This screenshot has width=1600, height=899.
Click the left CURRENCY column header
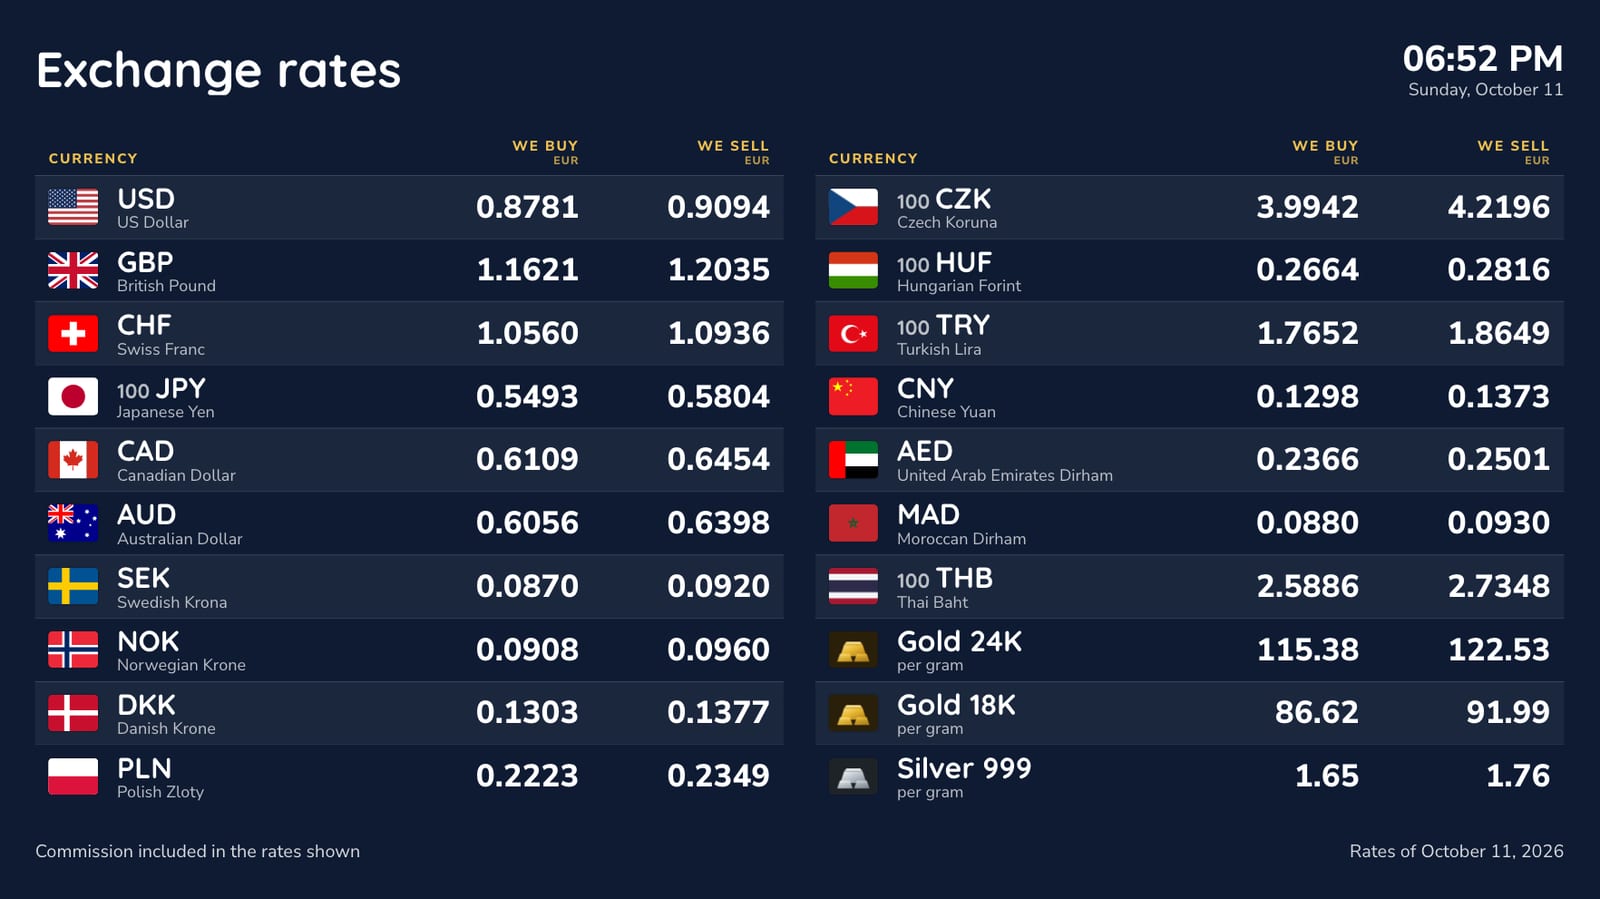(93, 158)
